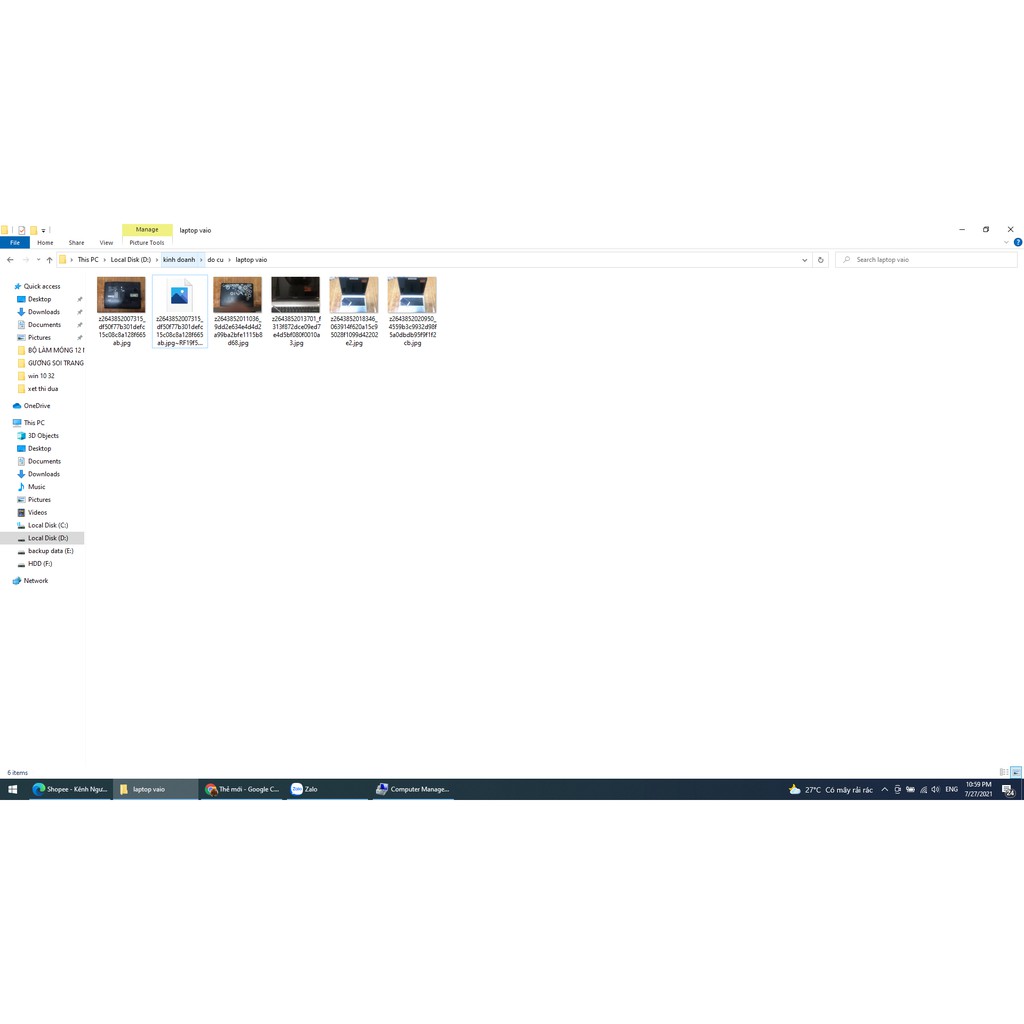Open the Zalo app from taskbar

click(x=305, y=789)
